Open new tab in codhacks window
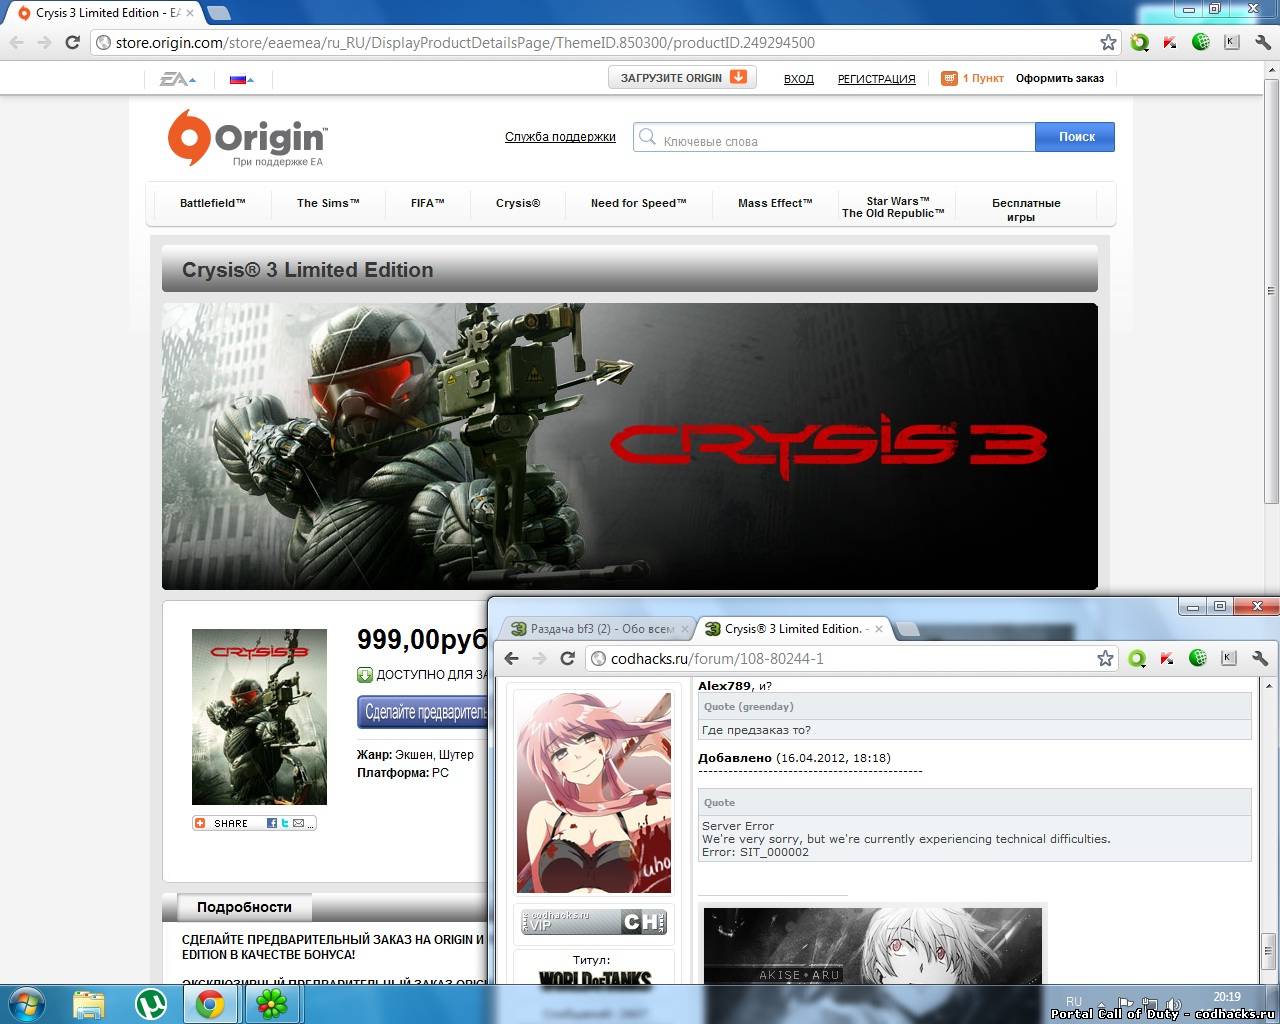The height and width of the screenshot is (1024, 1280). [x=906, y=629]
